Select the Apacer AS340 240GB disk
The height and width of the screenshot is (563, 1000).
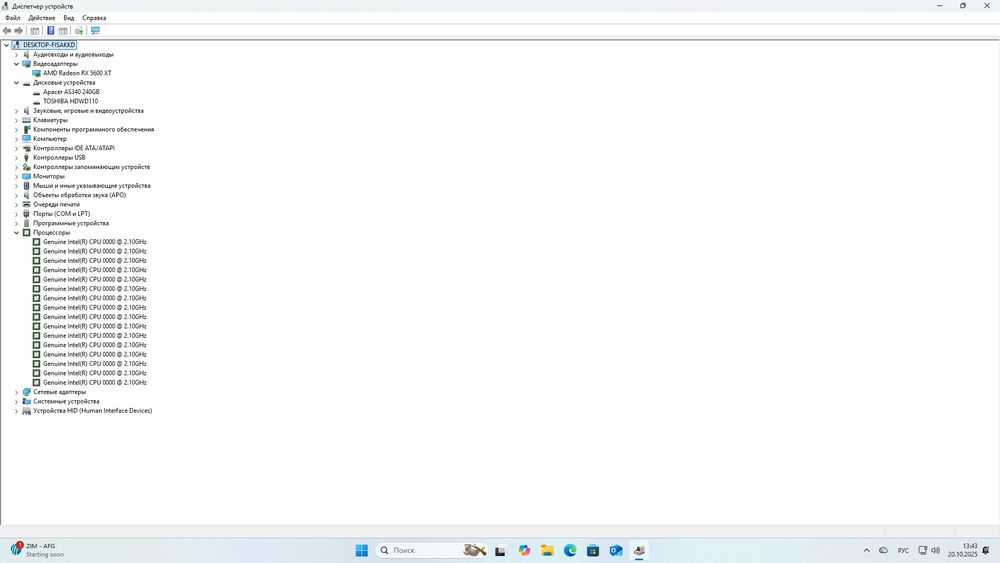click(x=71, y=92)
